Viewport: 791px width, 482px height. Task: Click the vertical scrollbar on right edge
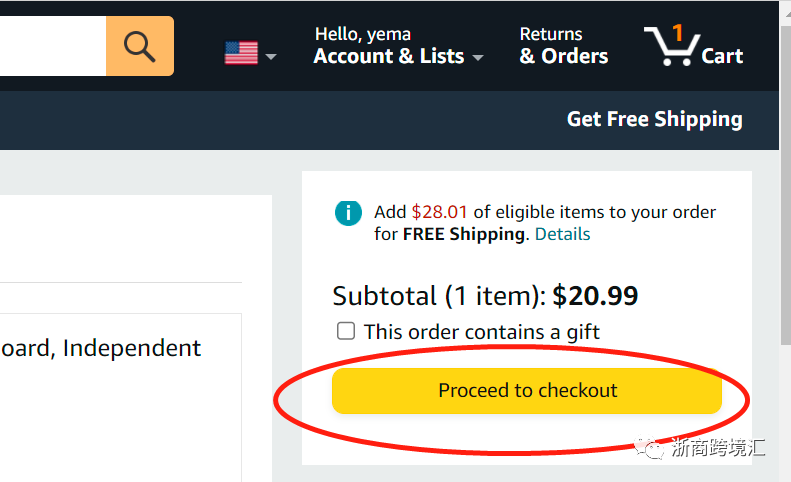(x=785, y=300)
